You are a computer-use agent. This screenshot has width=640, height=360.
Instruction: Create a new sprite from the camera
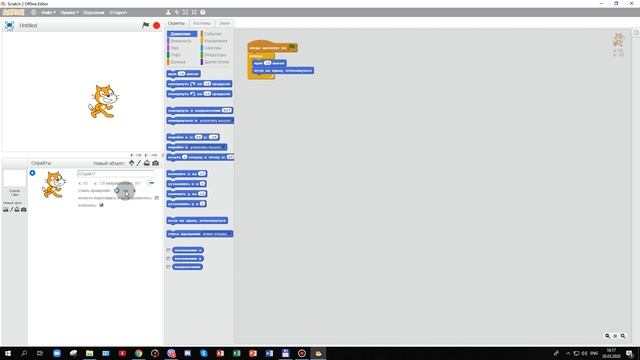[x=156, y=163]
